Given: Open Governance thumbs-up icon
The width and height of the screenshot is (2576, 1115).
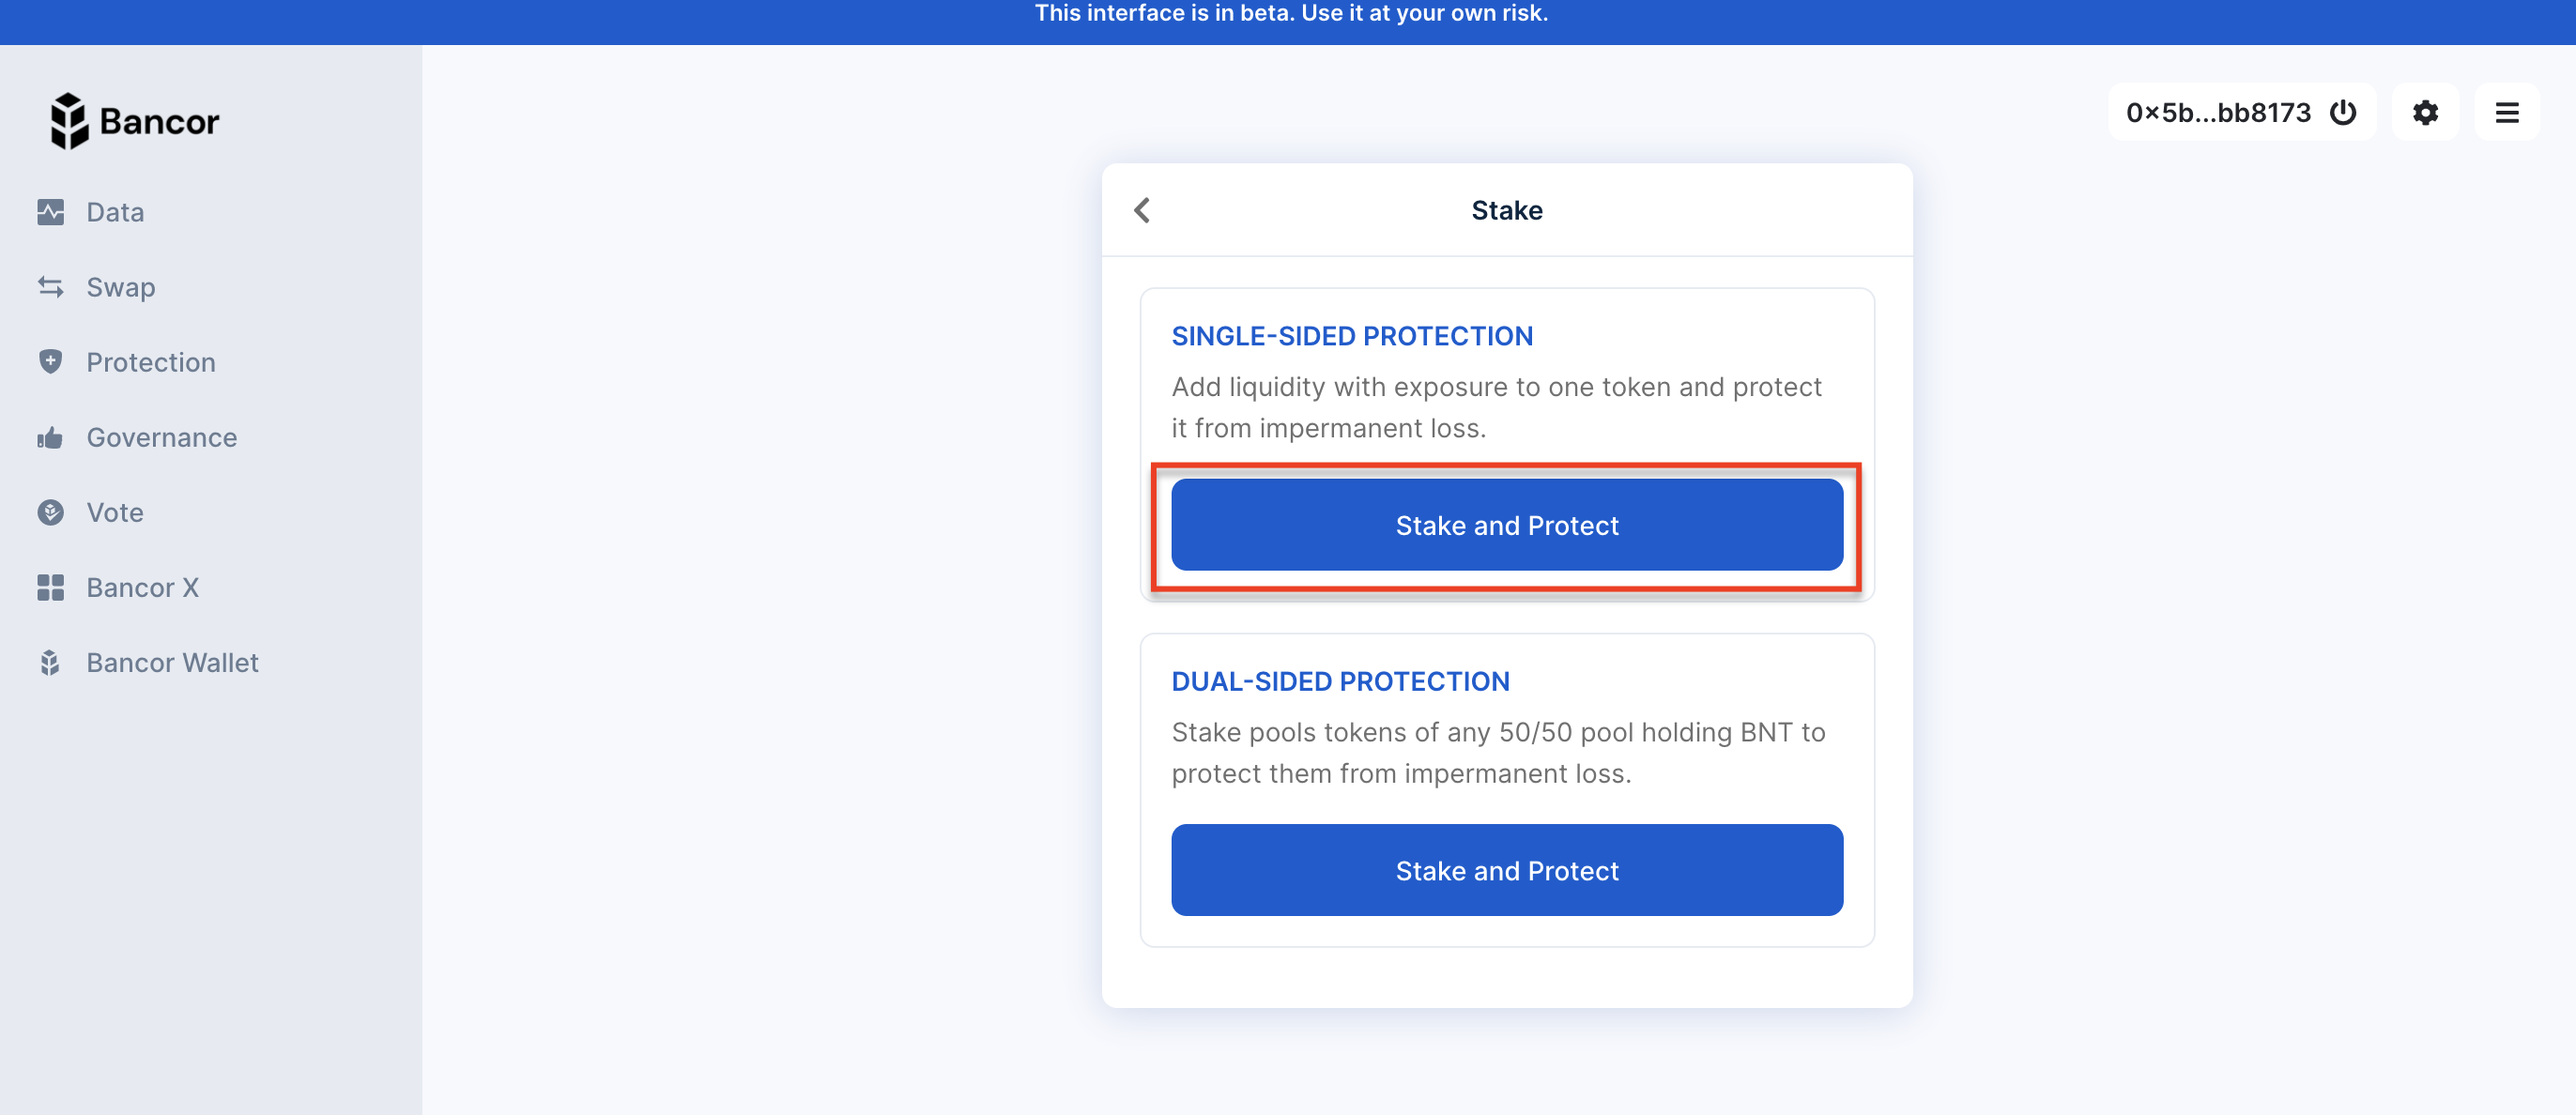Looking at the screenshot, I should [50, 437].
